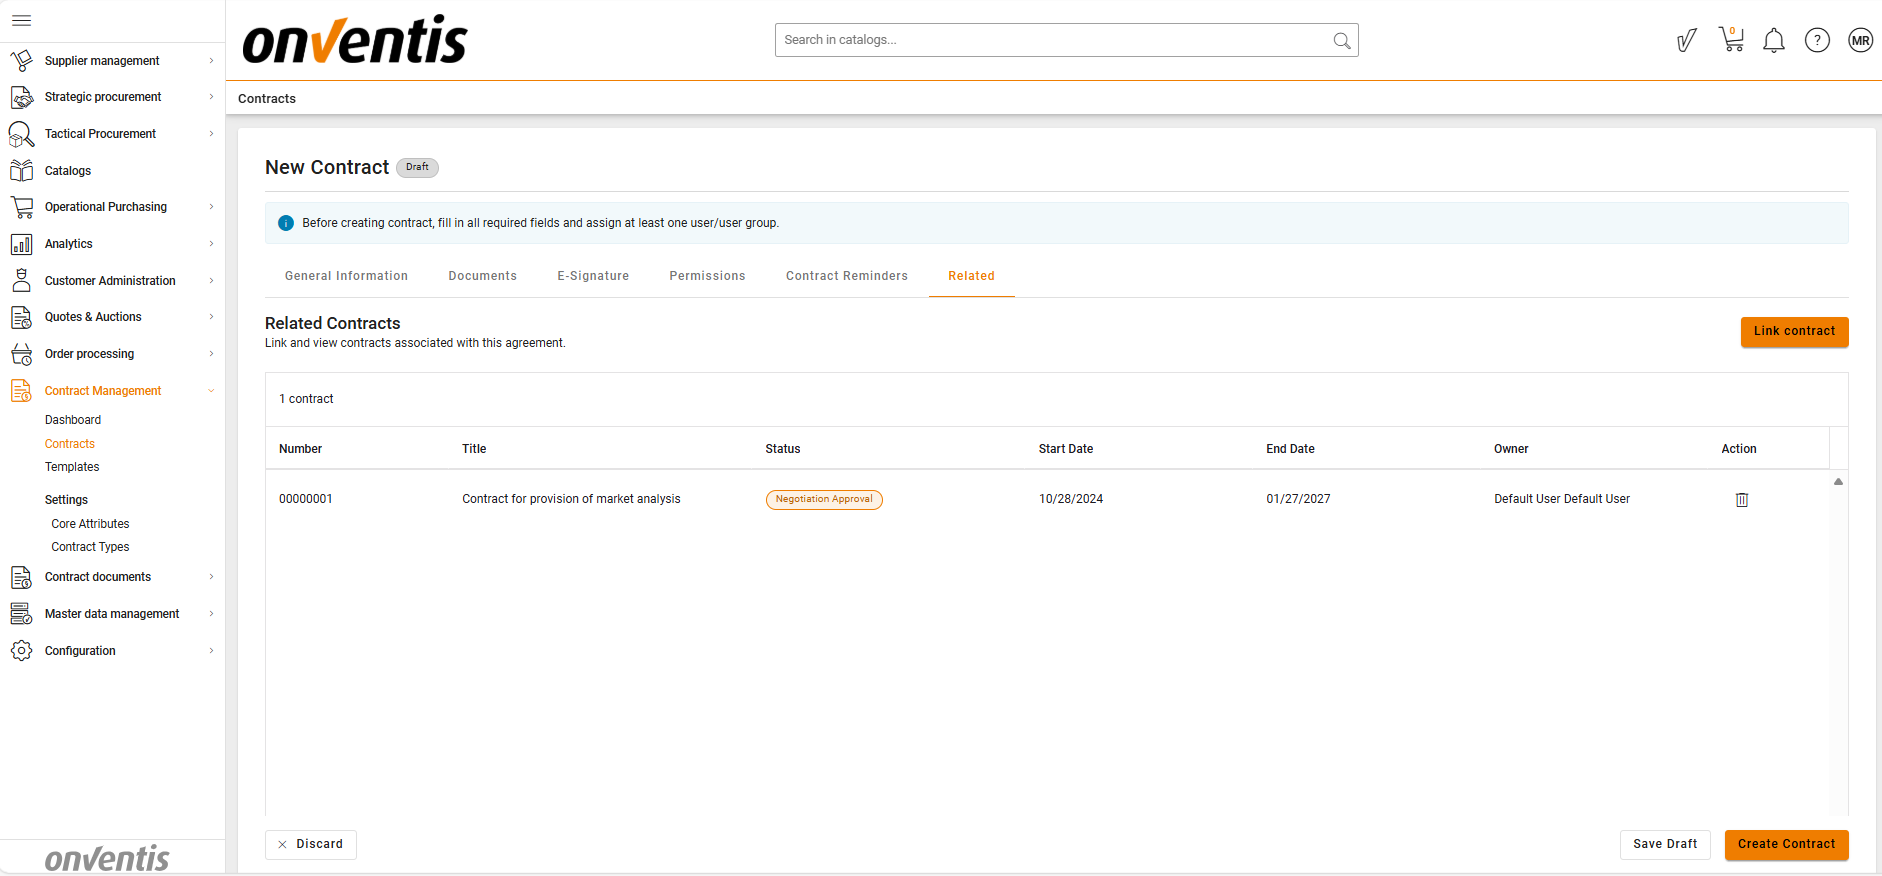Focus the Search in catalogs field

[x=1055, y=40]
